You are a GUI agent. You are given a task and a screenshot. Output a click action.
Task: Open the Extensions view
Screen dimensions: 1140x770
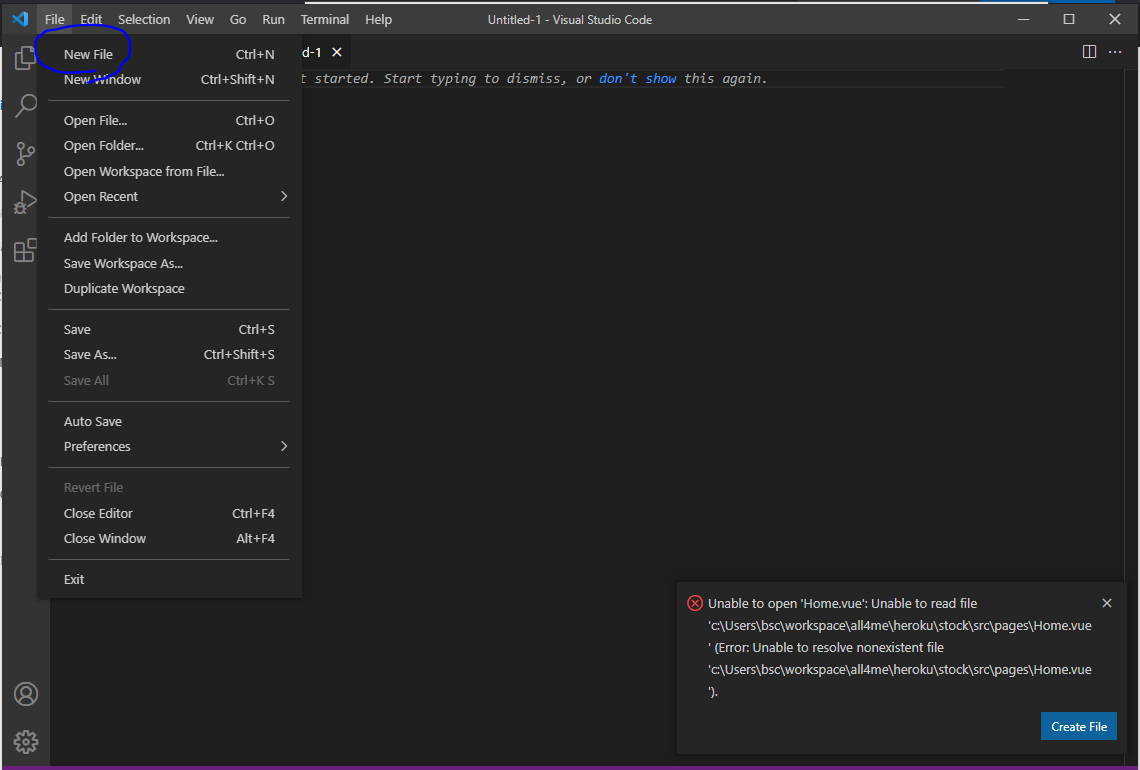[x=25, y=250]
